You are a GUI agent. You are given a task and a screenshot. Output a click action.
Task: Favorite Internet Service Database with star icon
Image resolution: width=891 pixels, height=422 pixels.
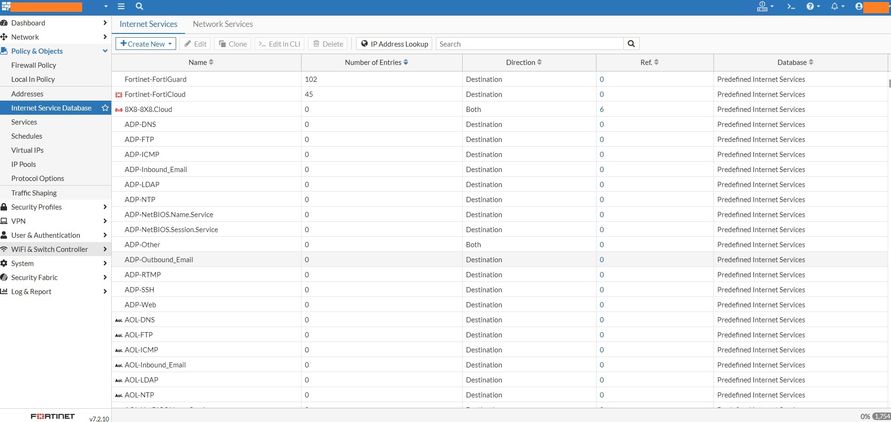coord(105,108)
